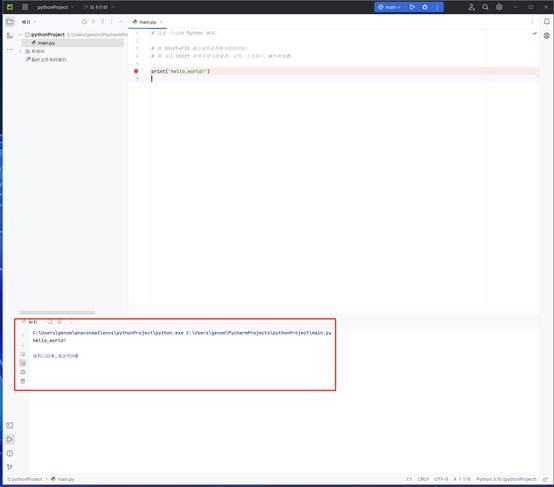This screenshot has width=554, height=487.
Task: Click pythonProject breadcrumb in status bar
Action: tap(25, 479)
